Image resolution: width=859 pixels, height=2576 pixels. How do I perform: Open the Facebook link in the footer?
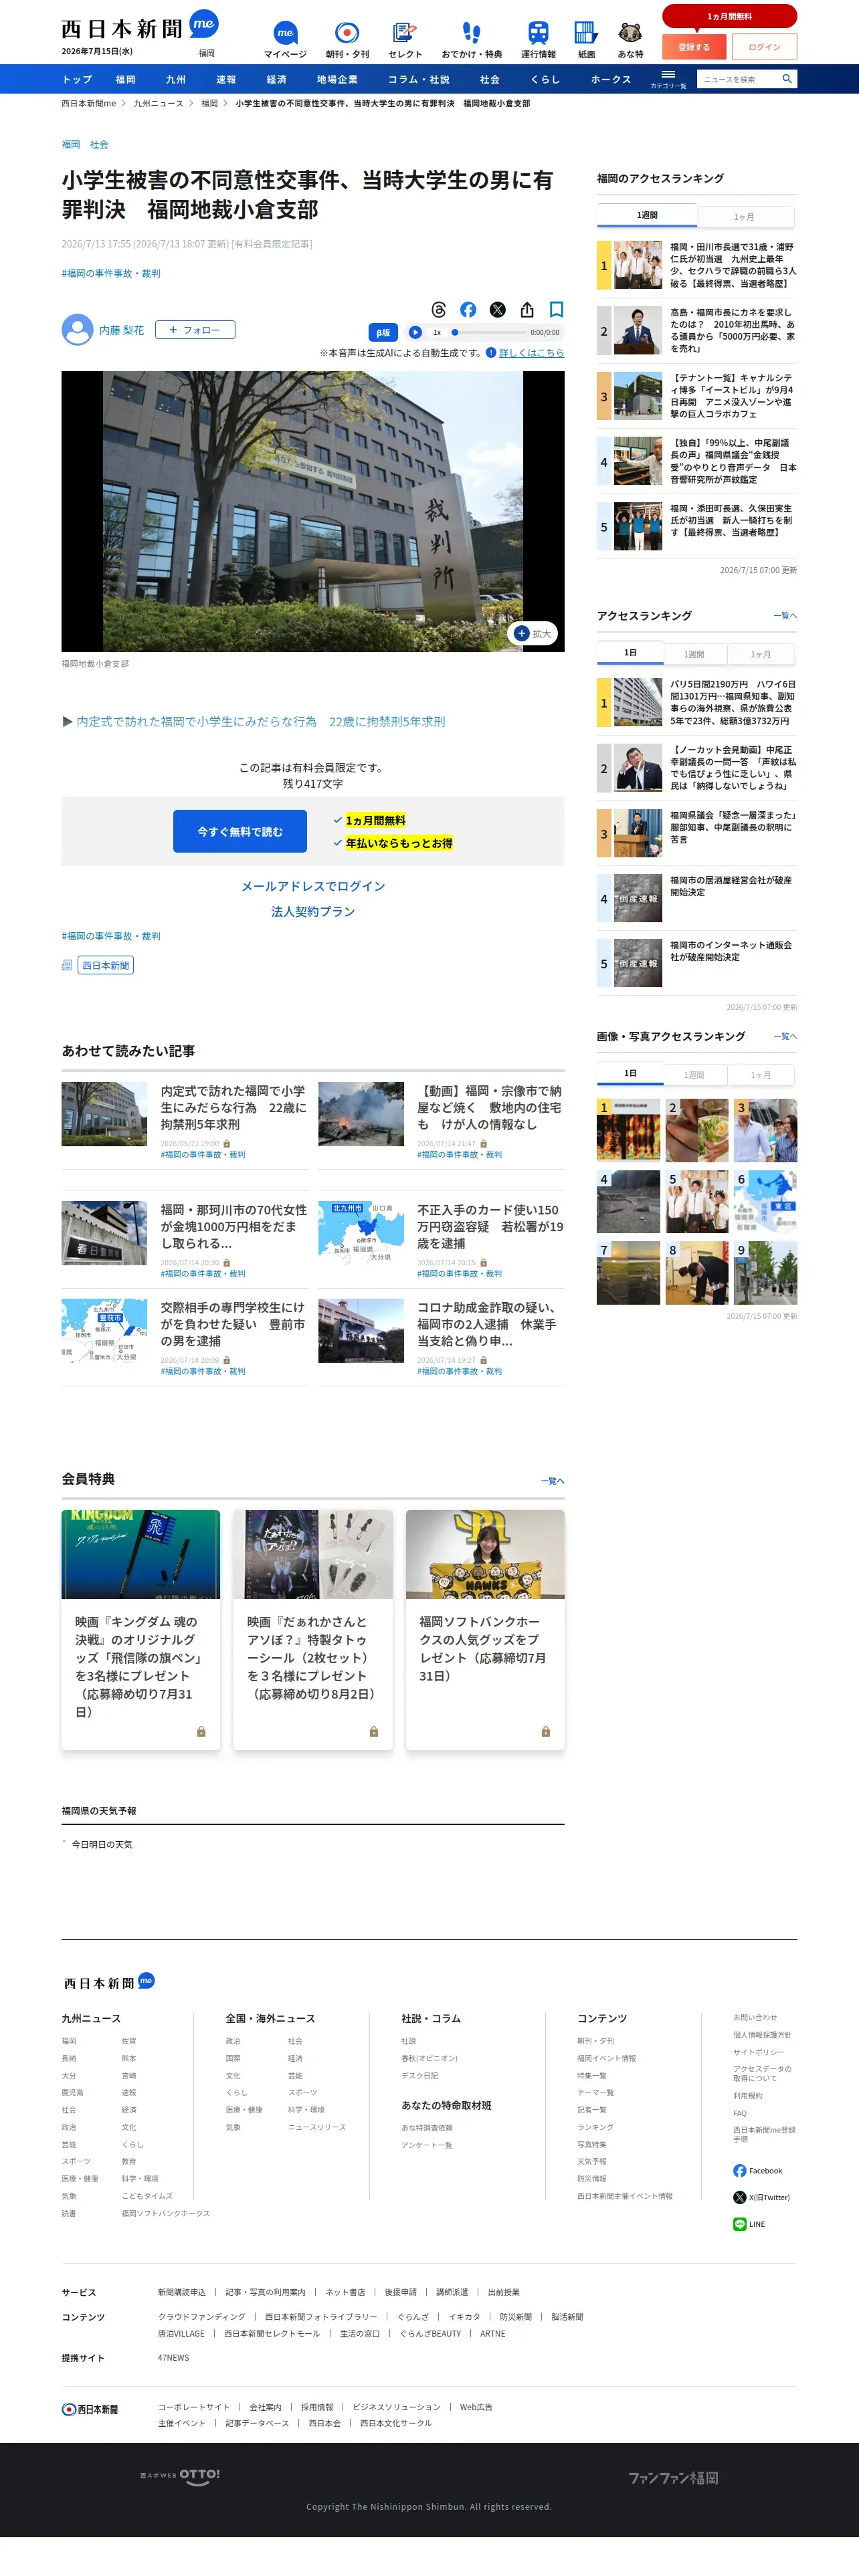pos(758,2171)
